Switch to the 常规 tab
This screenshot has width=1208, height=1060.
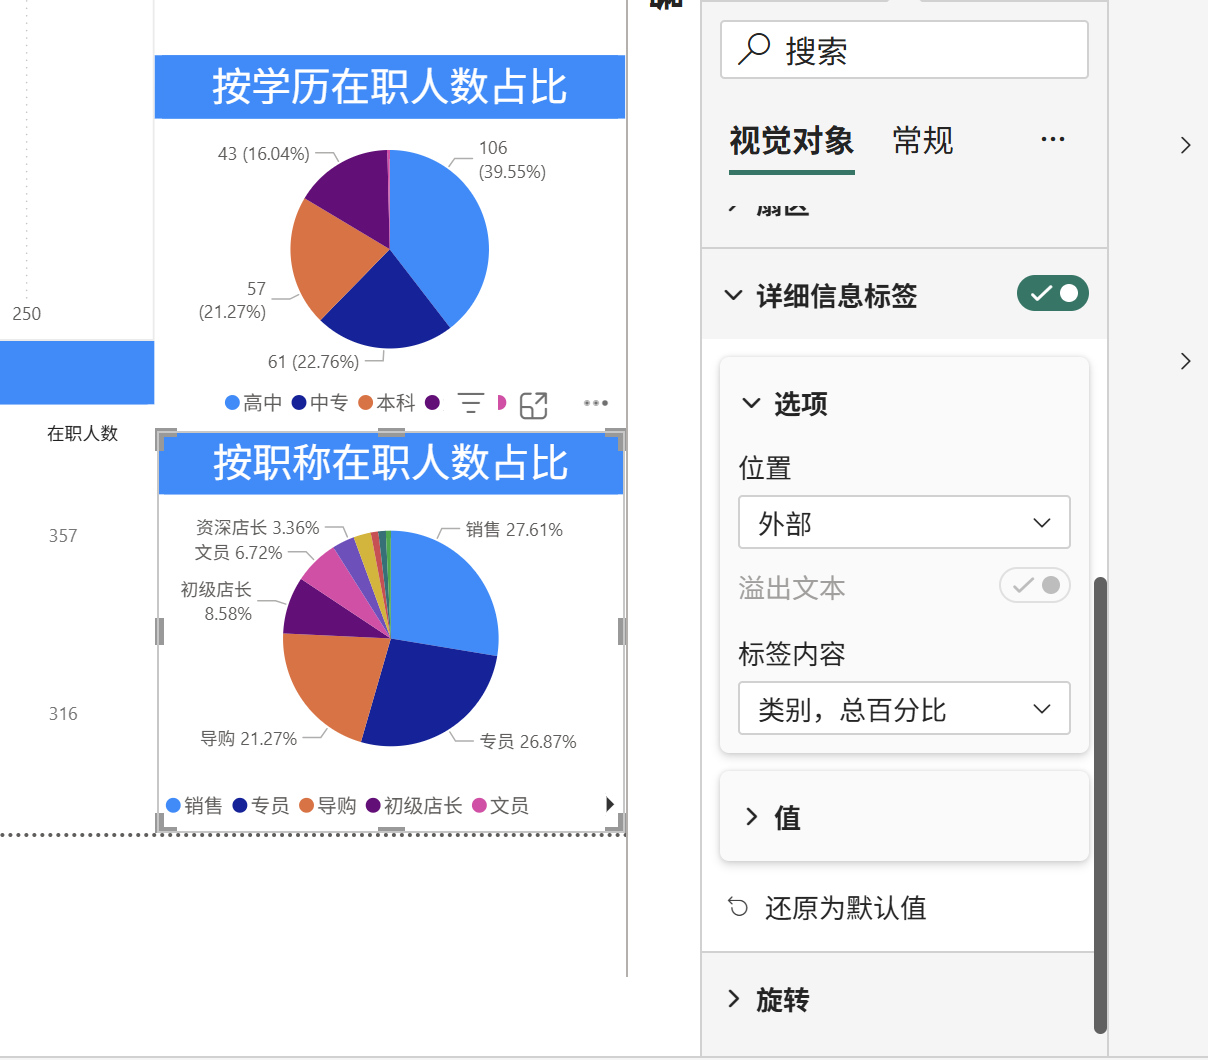[922, 142]
